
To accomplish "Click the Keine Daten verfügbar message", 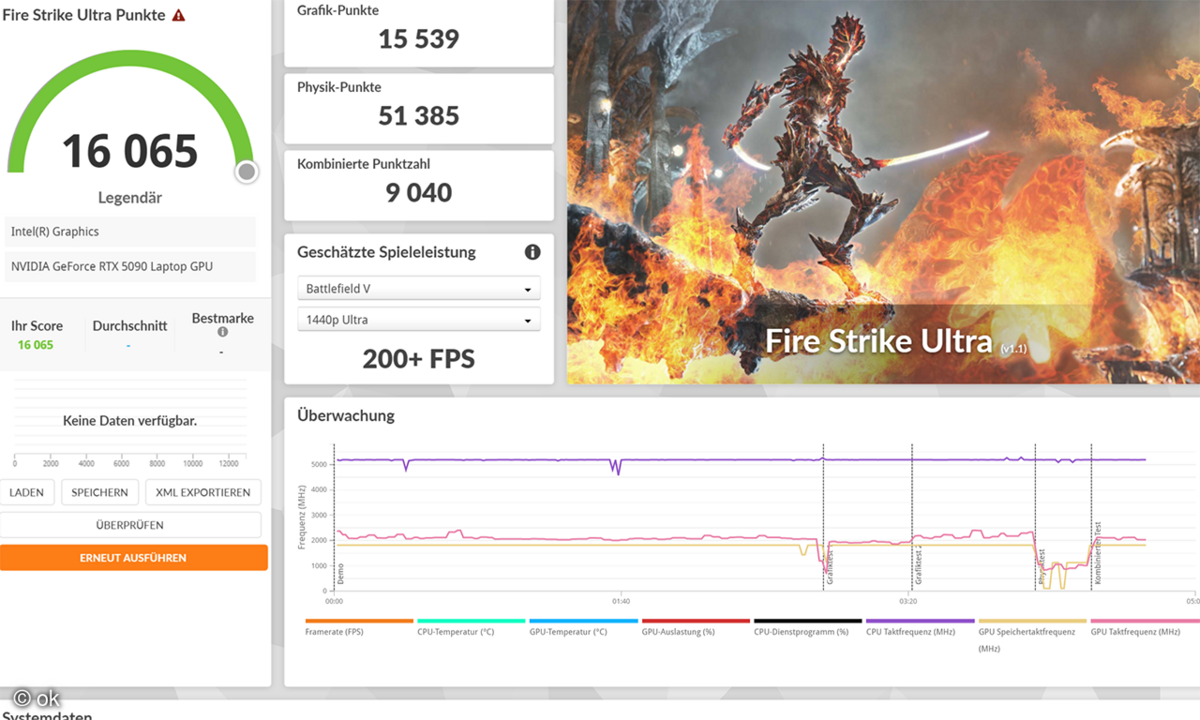I will (130, 421).
